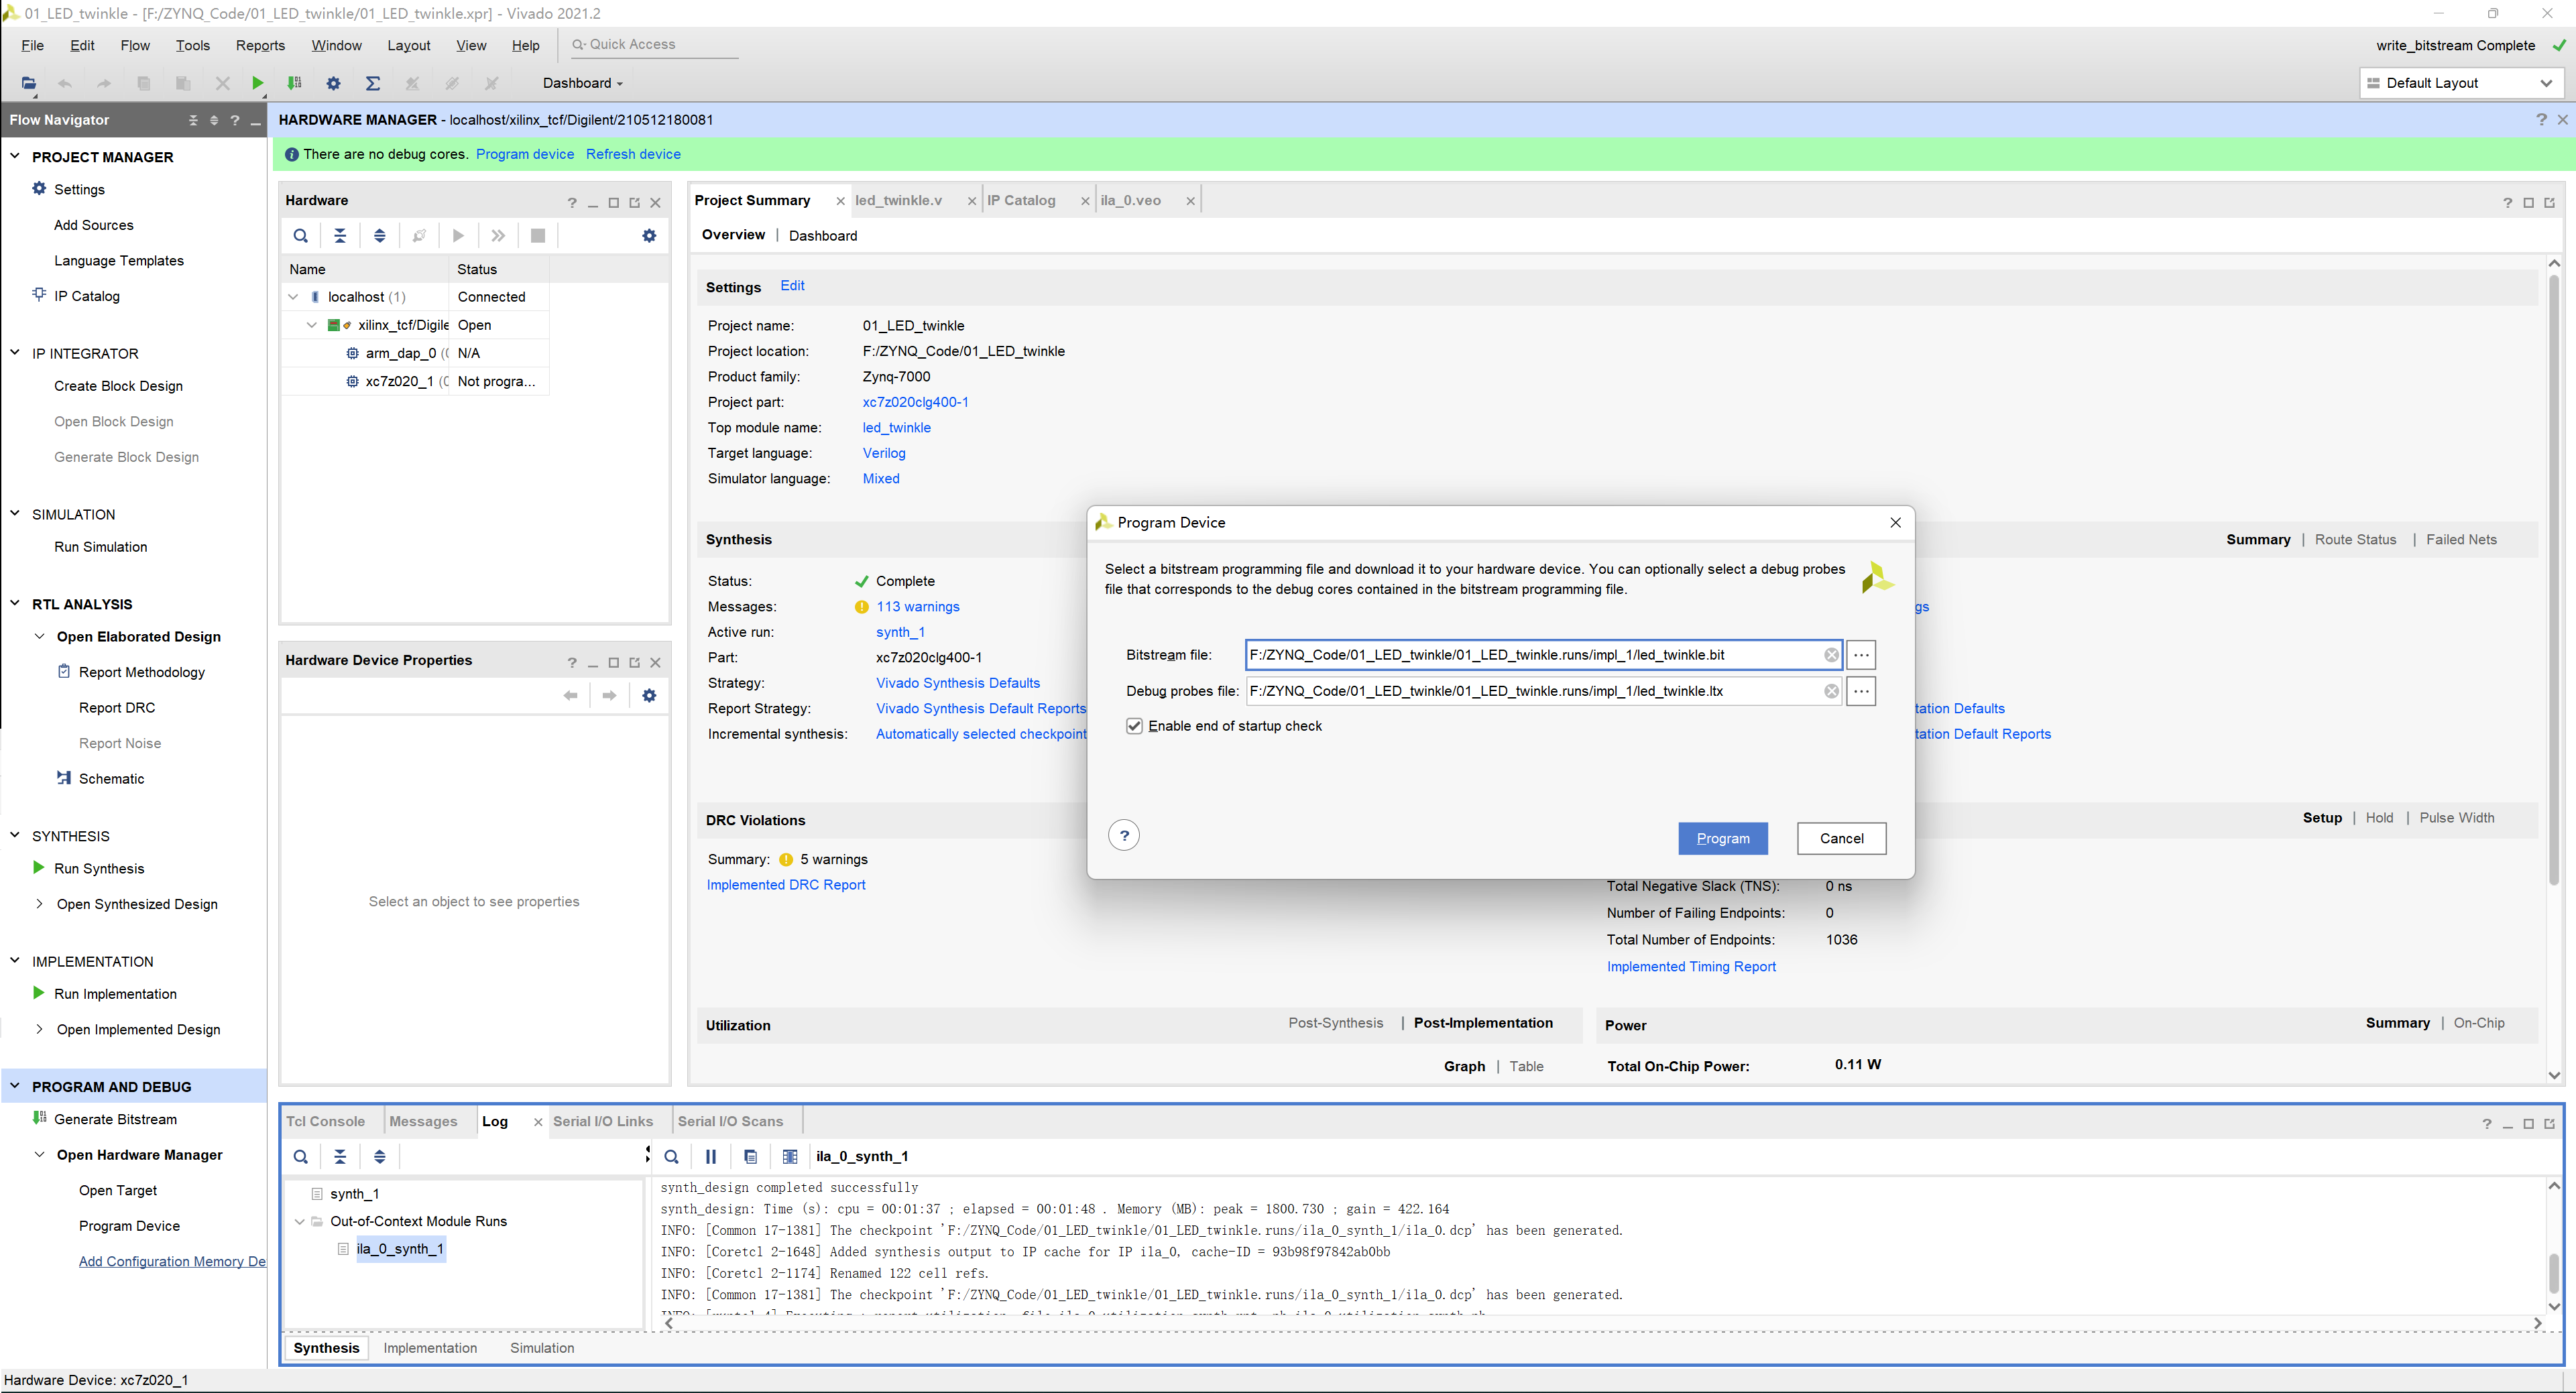Toggle Enable end of startup check
Image resolution: width=2576 pixels, height=1393 pixels.
click(x=1134, y=726)
